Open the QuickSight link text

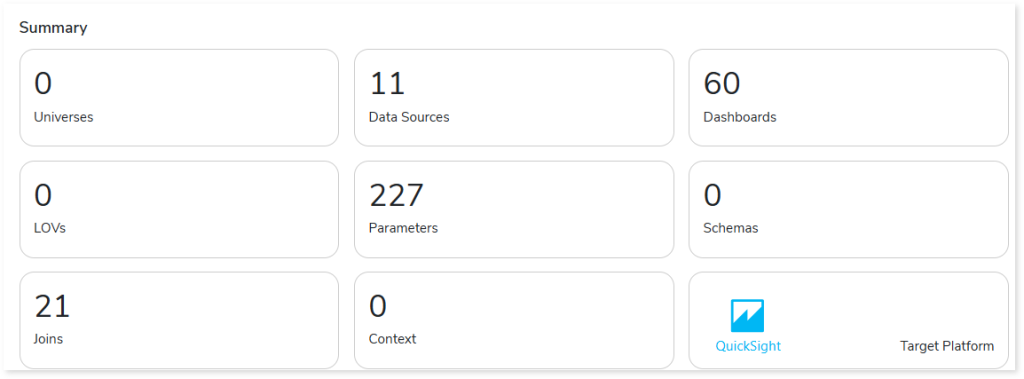pos(748,346)
